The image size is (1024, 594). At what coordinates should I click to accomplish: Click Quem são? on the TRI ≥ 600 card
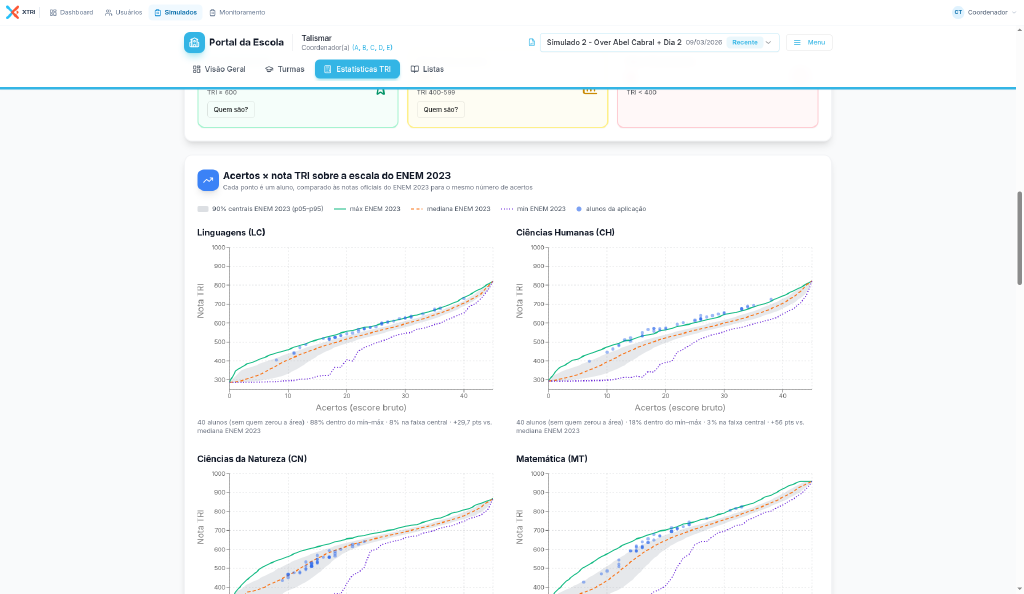[231, 110]
